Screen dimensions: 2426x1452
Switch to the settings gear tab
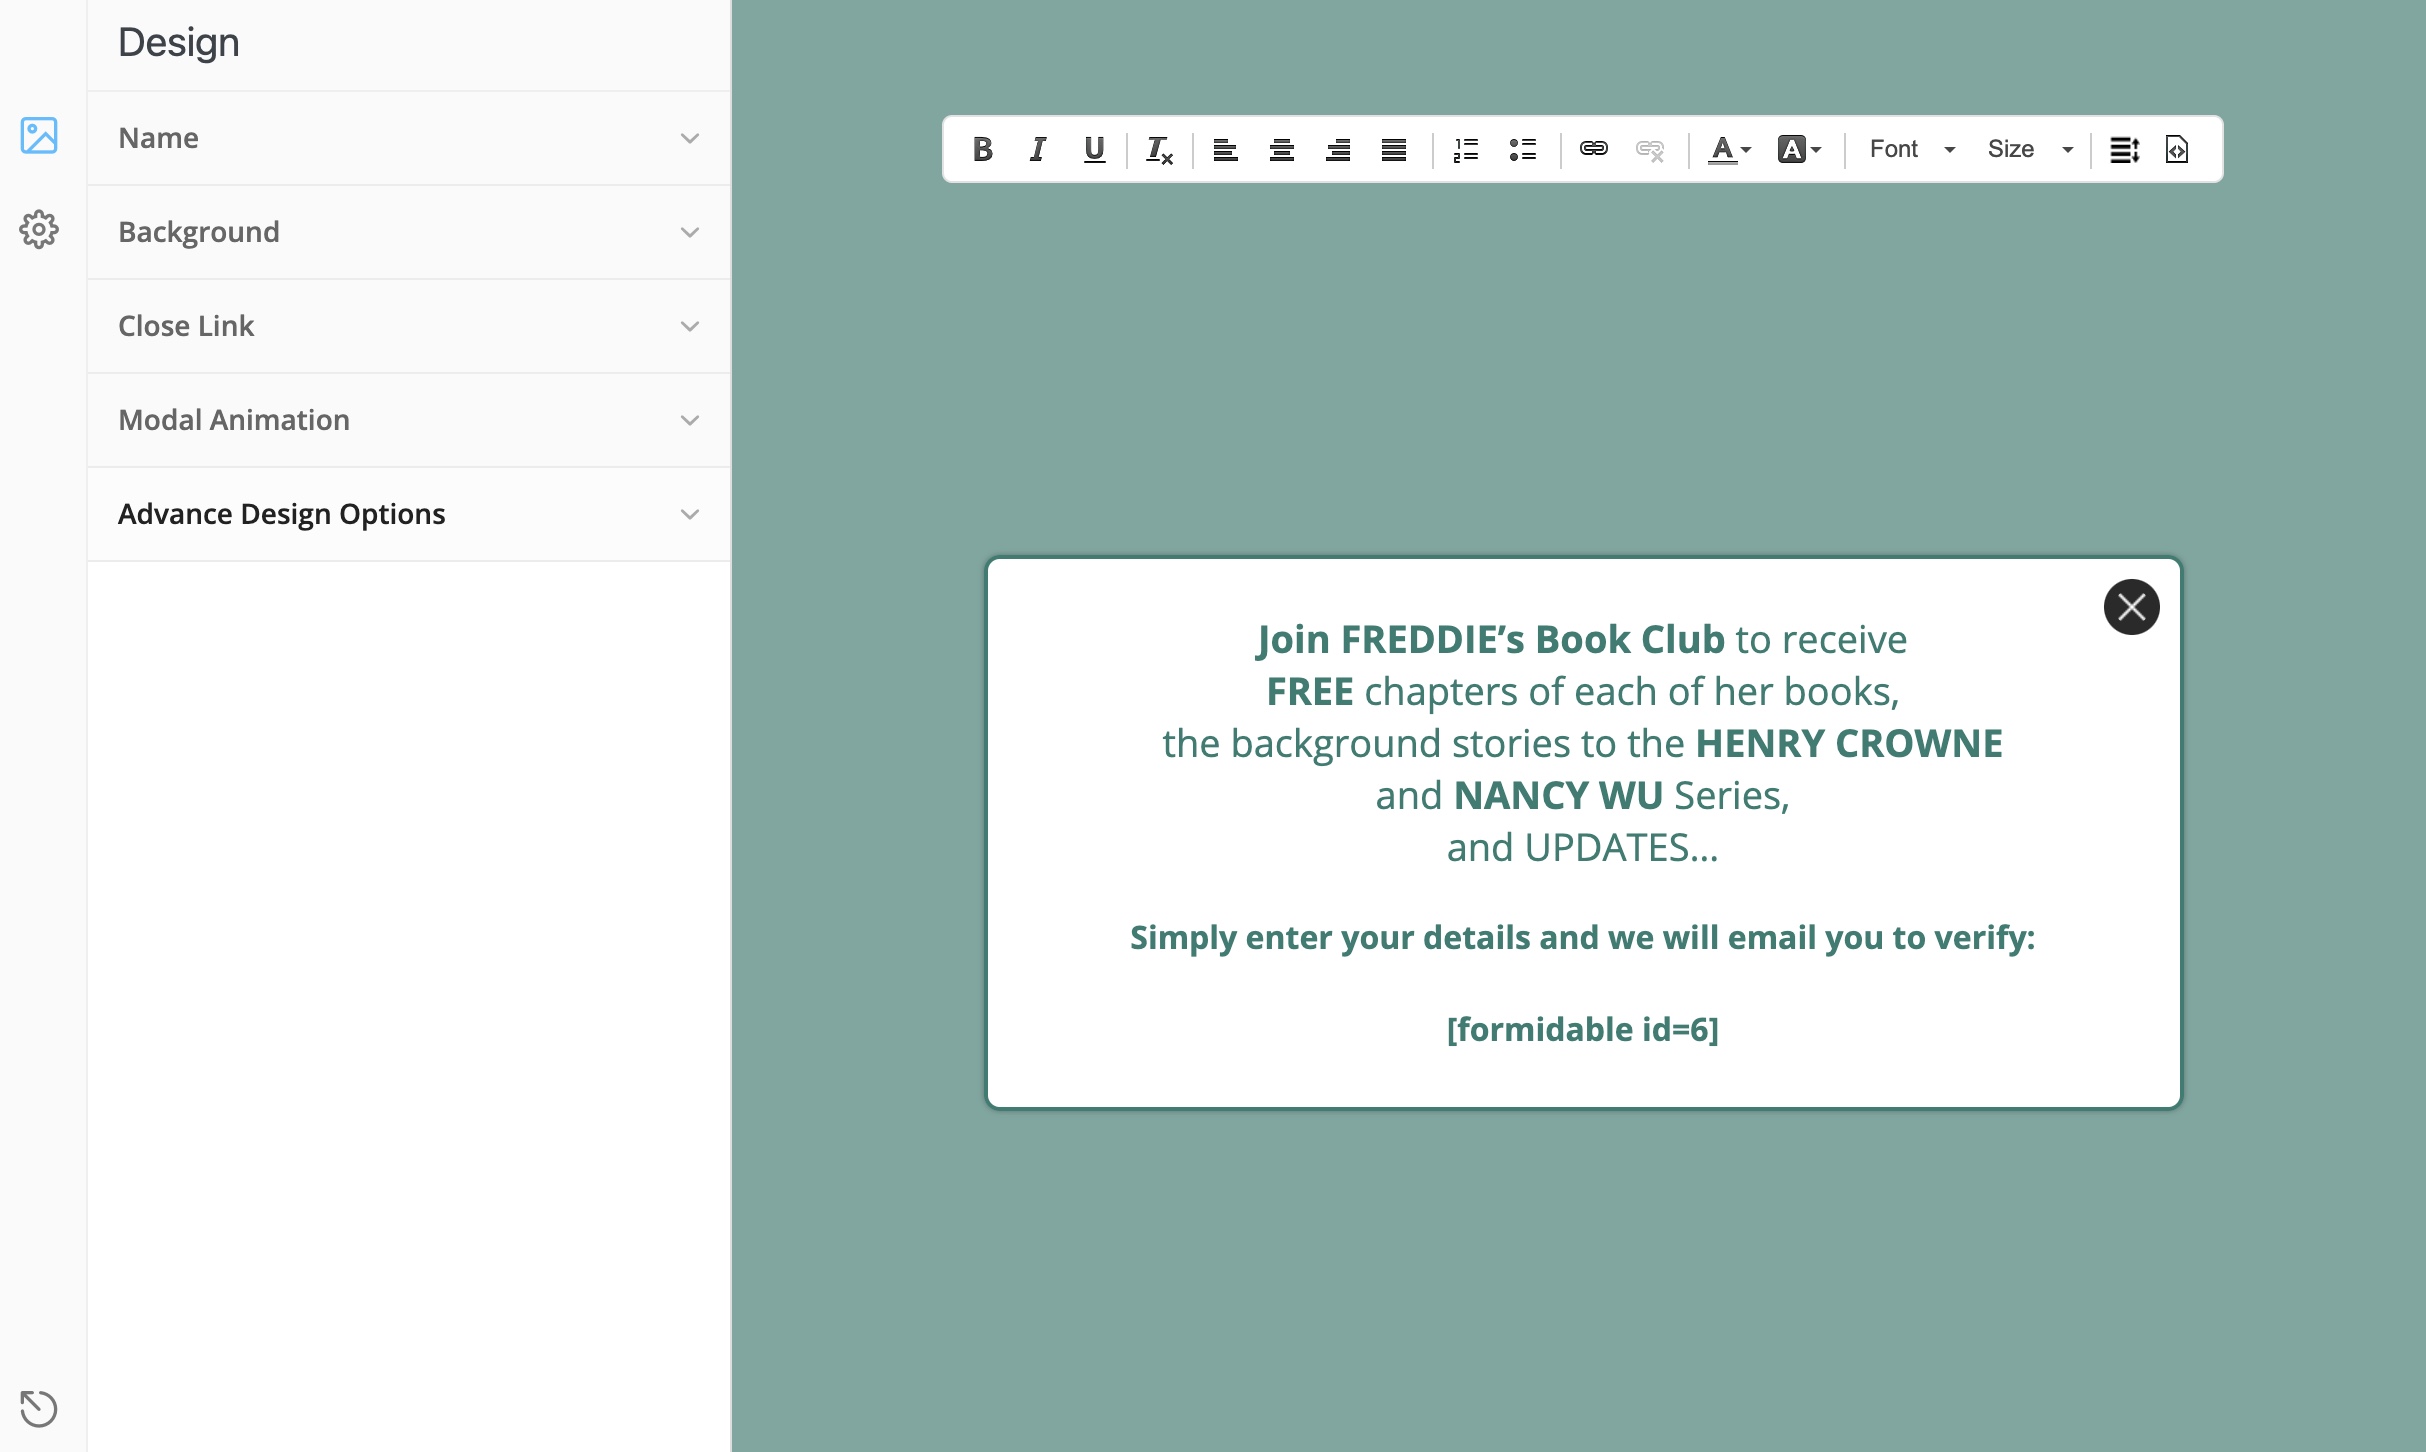tap(39, 230)
